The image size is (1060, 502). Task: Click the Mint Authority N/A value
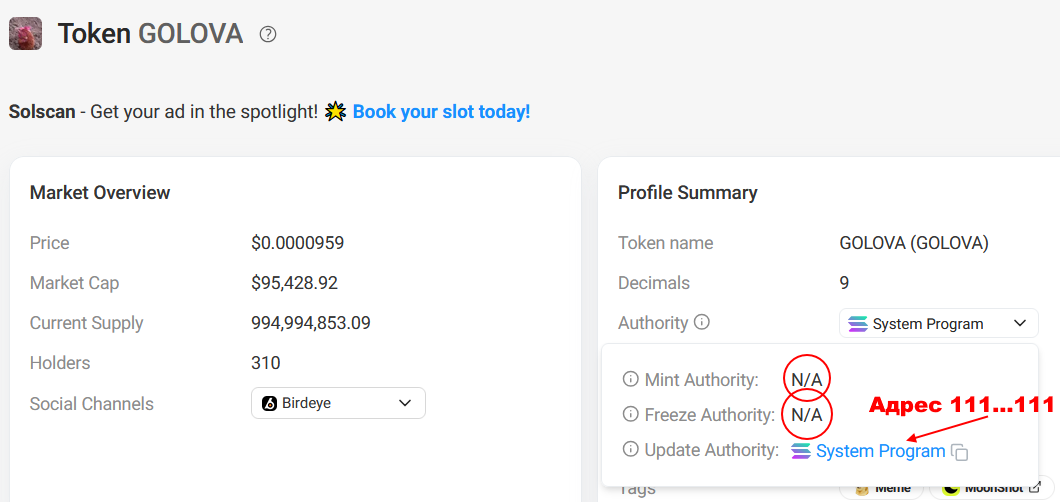[x=806, y=380]
